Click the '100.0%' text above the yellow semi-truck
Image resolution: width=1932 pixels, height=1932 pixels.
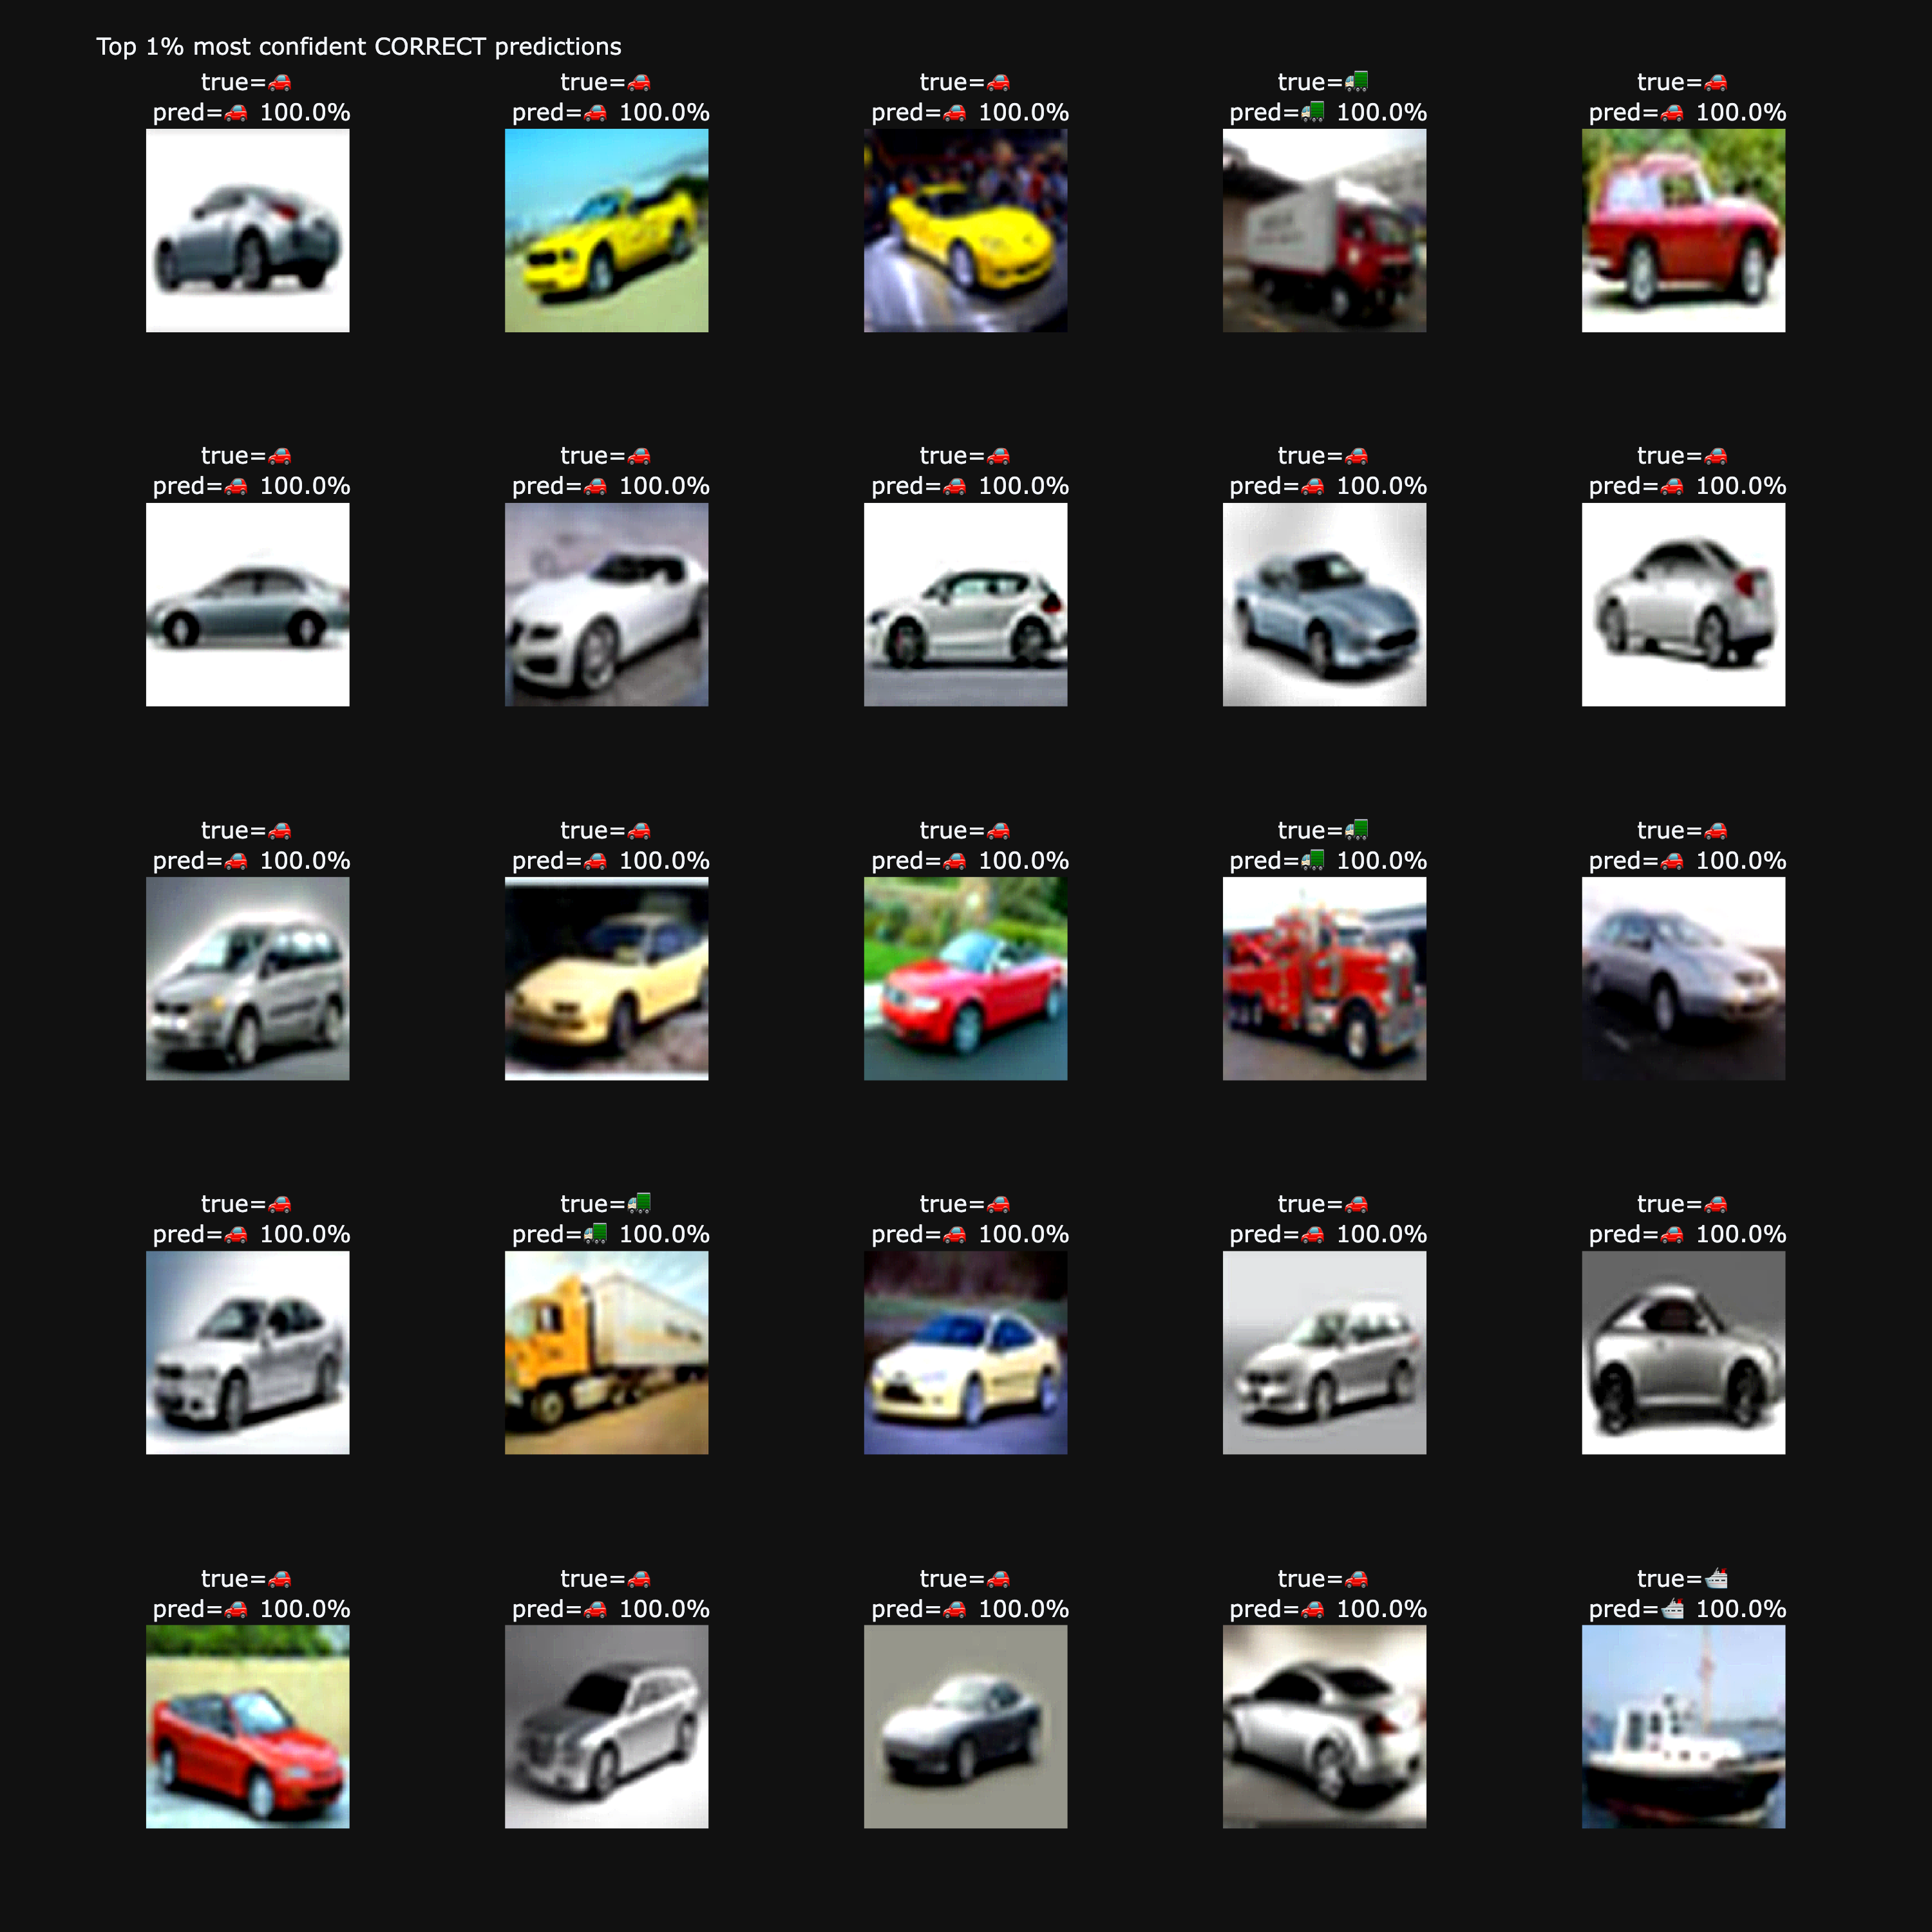click(x=668, y=1234)
